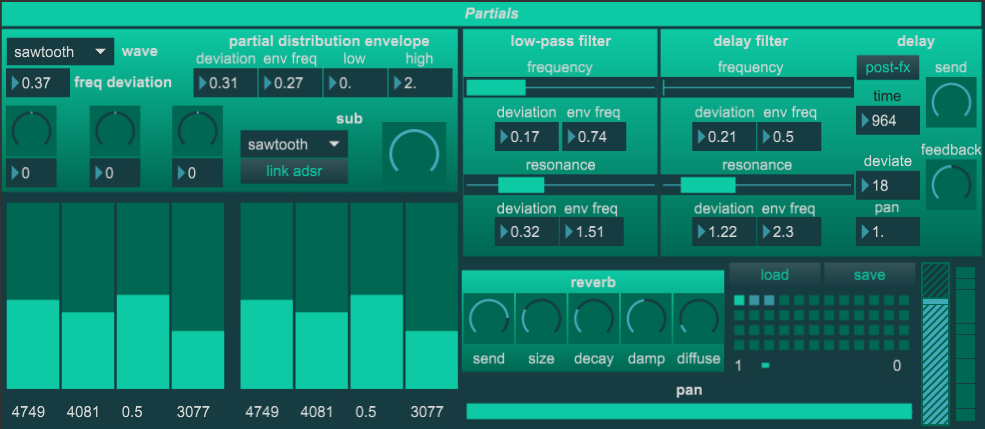Toggle the link adsr button
Viewport: 985px width, 429px height.
point(294,171)
